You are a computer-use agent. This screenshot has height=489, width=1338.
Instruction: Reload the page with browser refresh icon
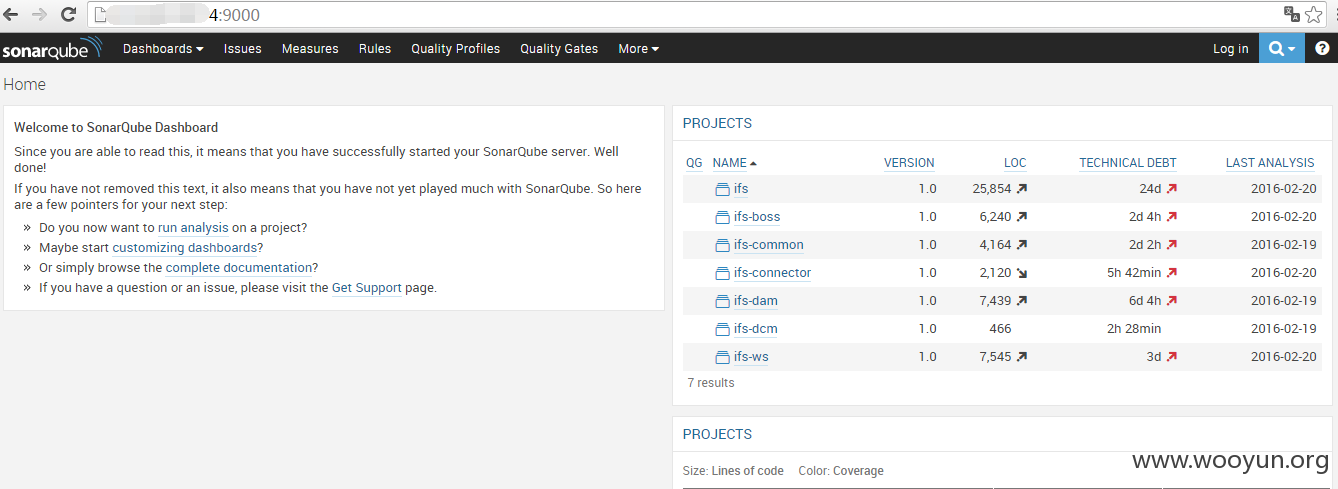click(68, 14)
